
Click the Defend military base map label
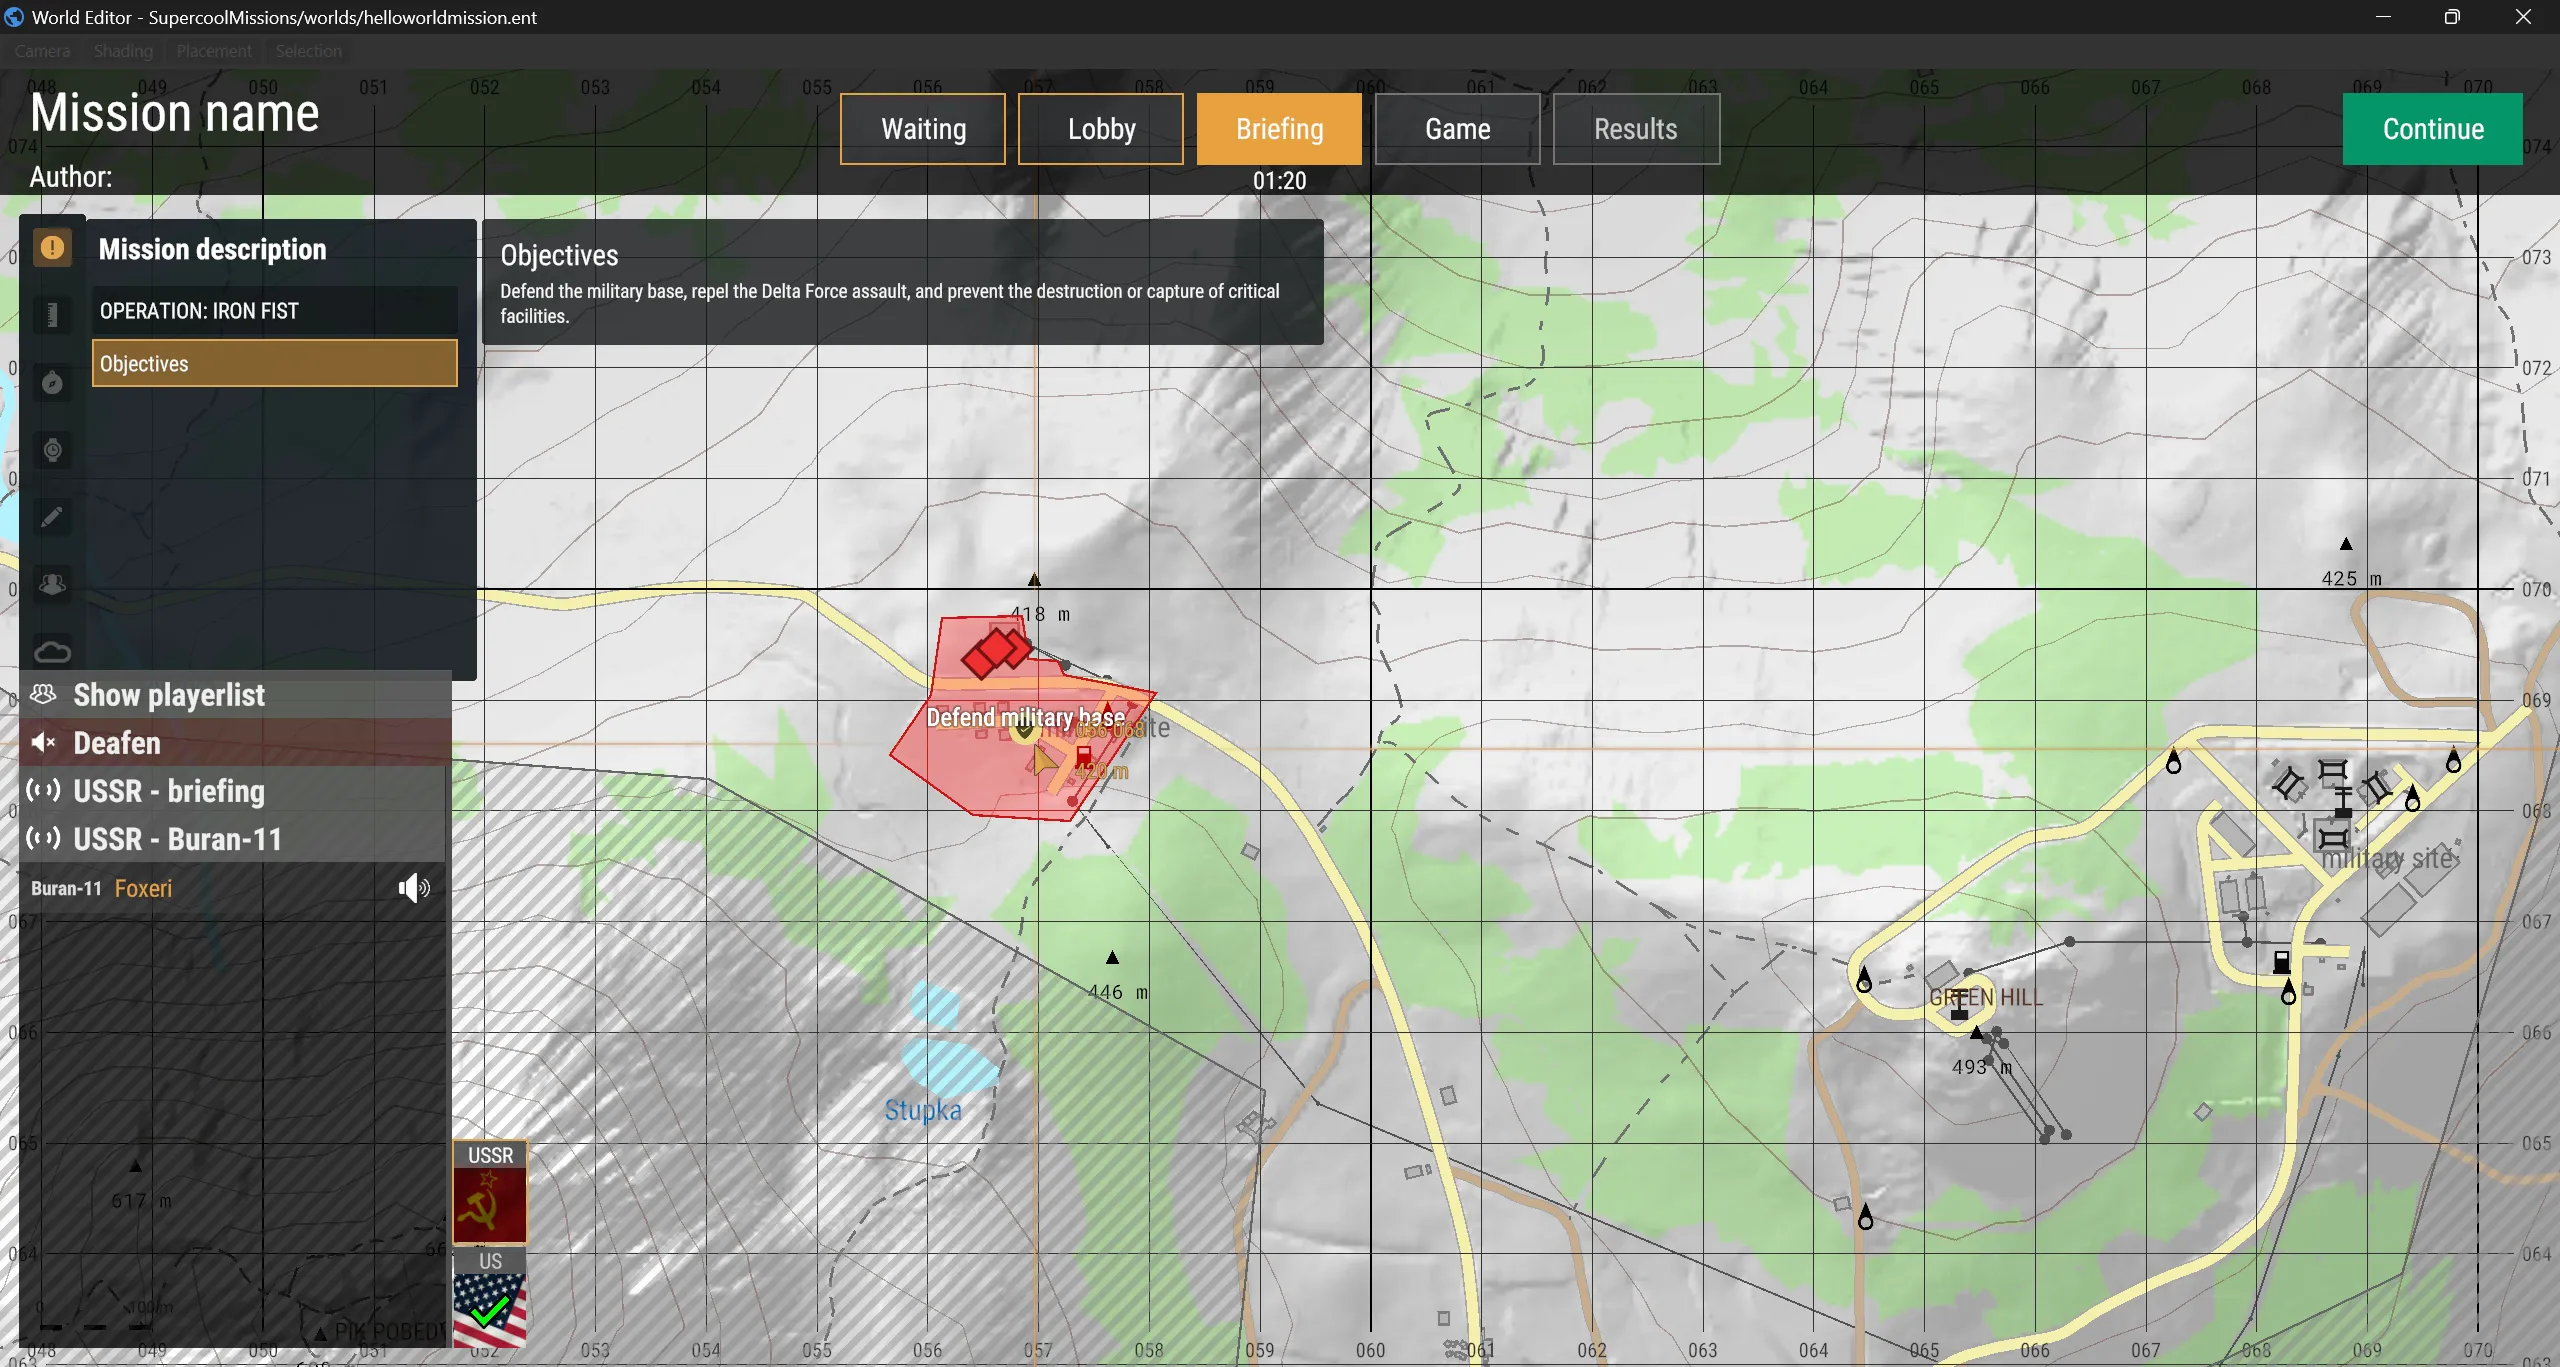[x=1025, y=717]
